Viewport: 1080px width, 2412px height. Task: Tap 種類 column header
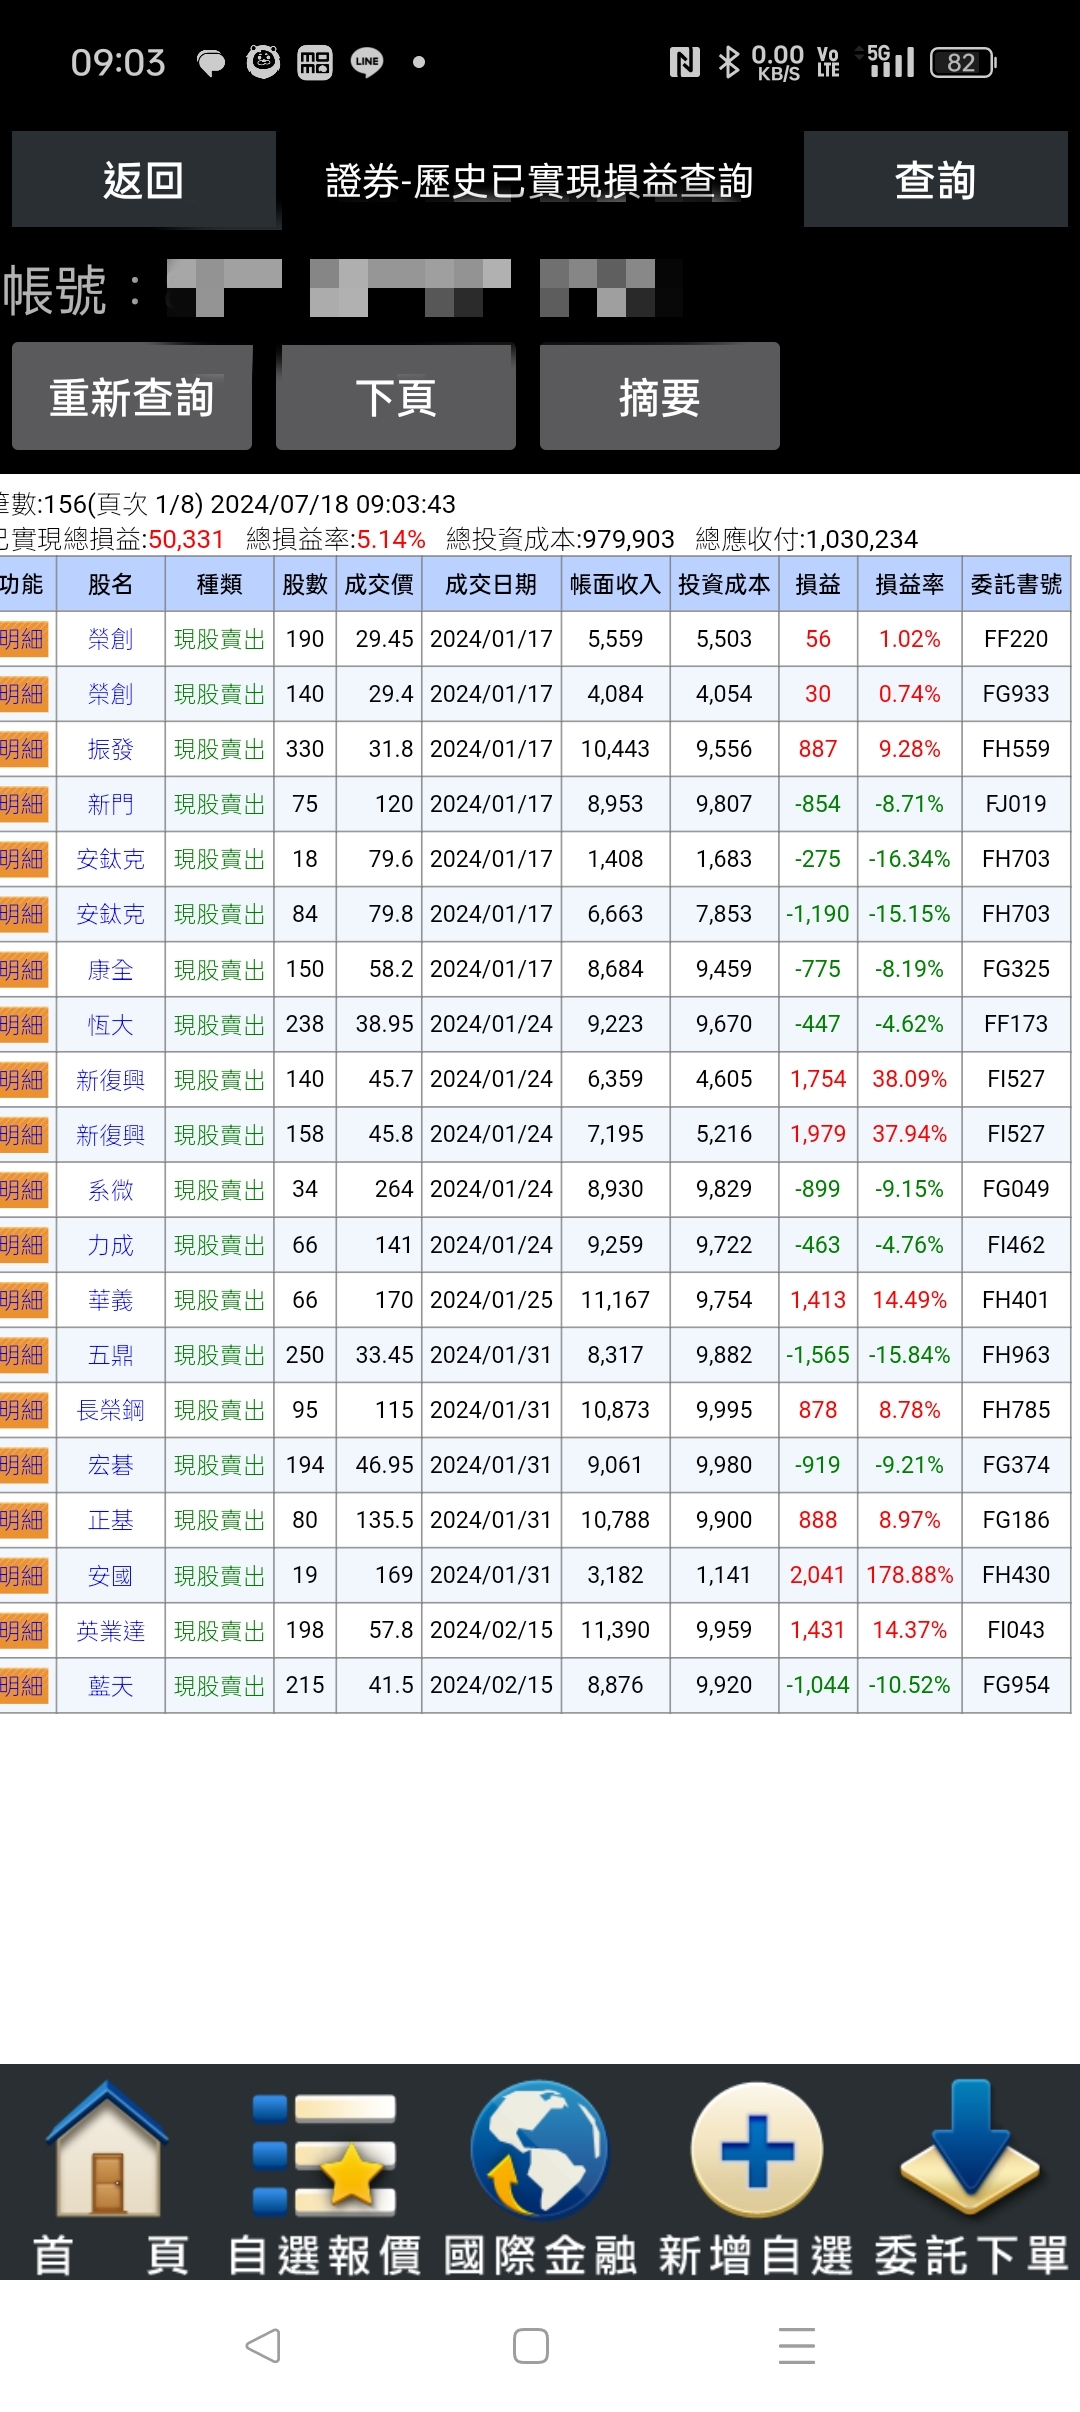click(219, 584)
